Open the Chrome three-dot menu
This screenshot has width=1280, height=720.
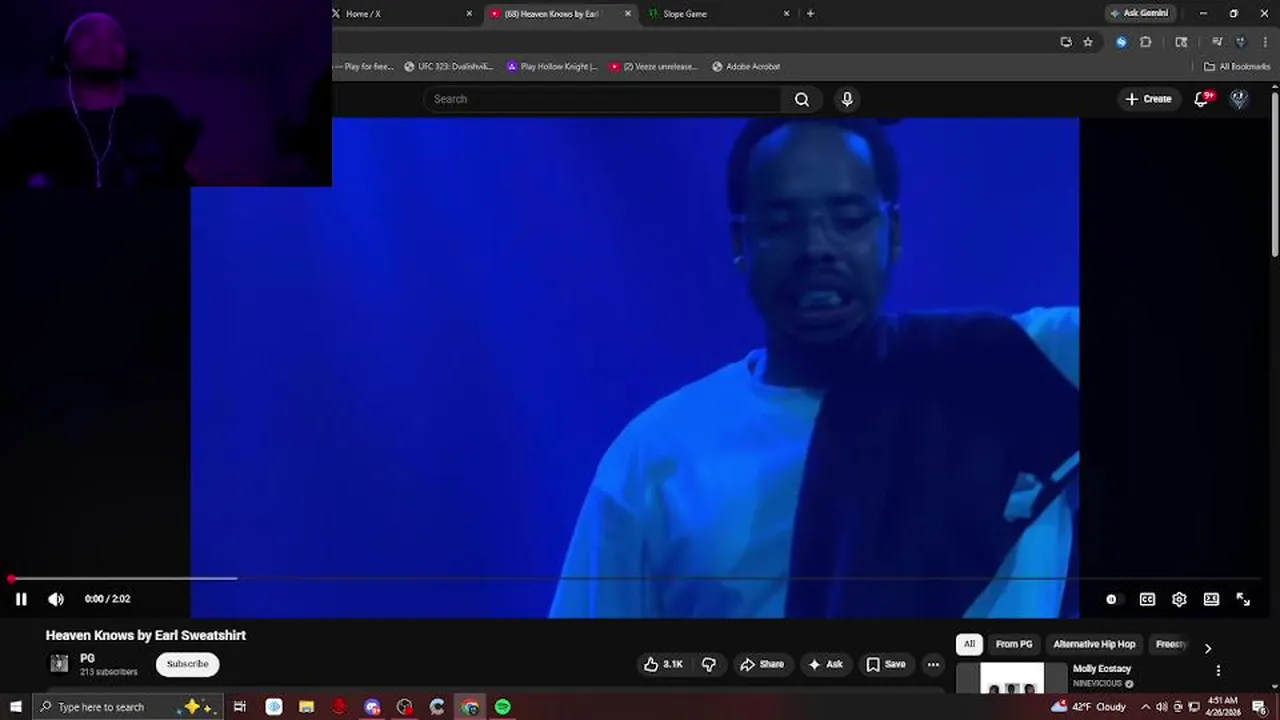(1264, 42)
